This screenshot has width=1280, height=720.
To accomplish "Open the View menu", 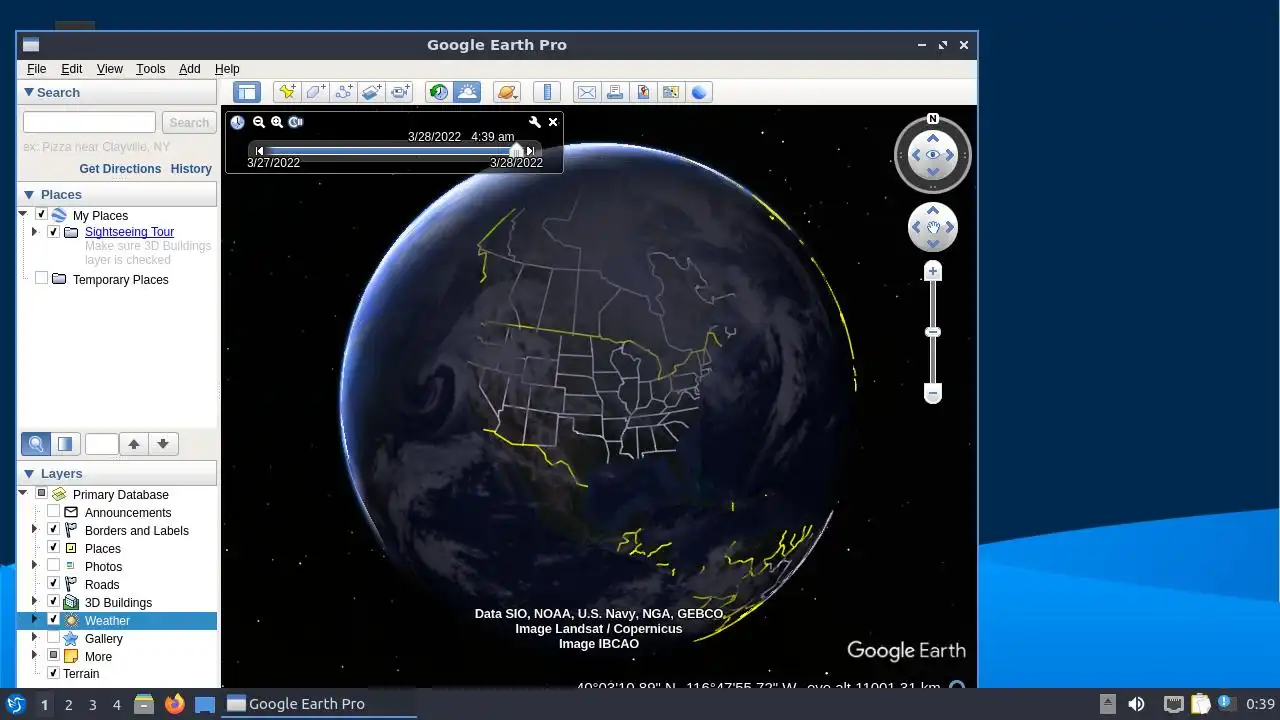I will coord(109,69).
